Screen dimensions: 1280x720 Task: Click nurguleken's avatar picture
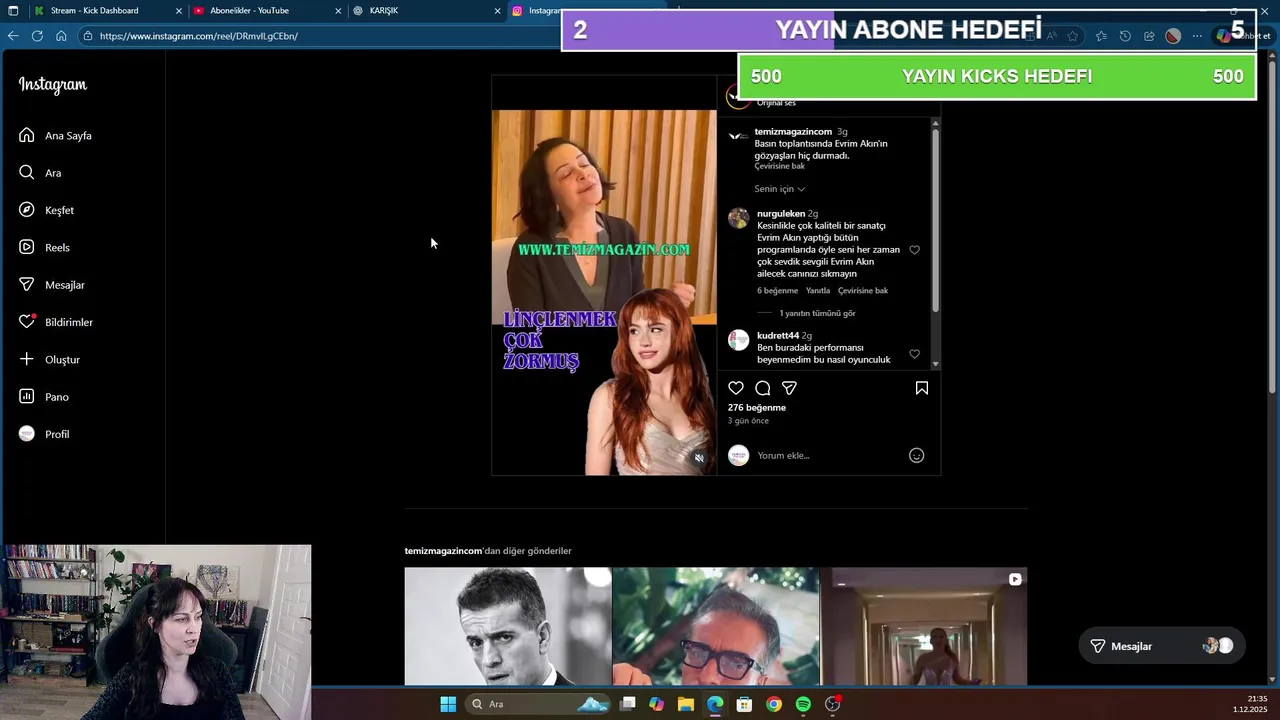point(739,218)
